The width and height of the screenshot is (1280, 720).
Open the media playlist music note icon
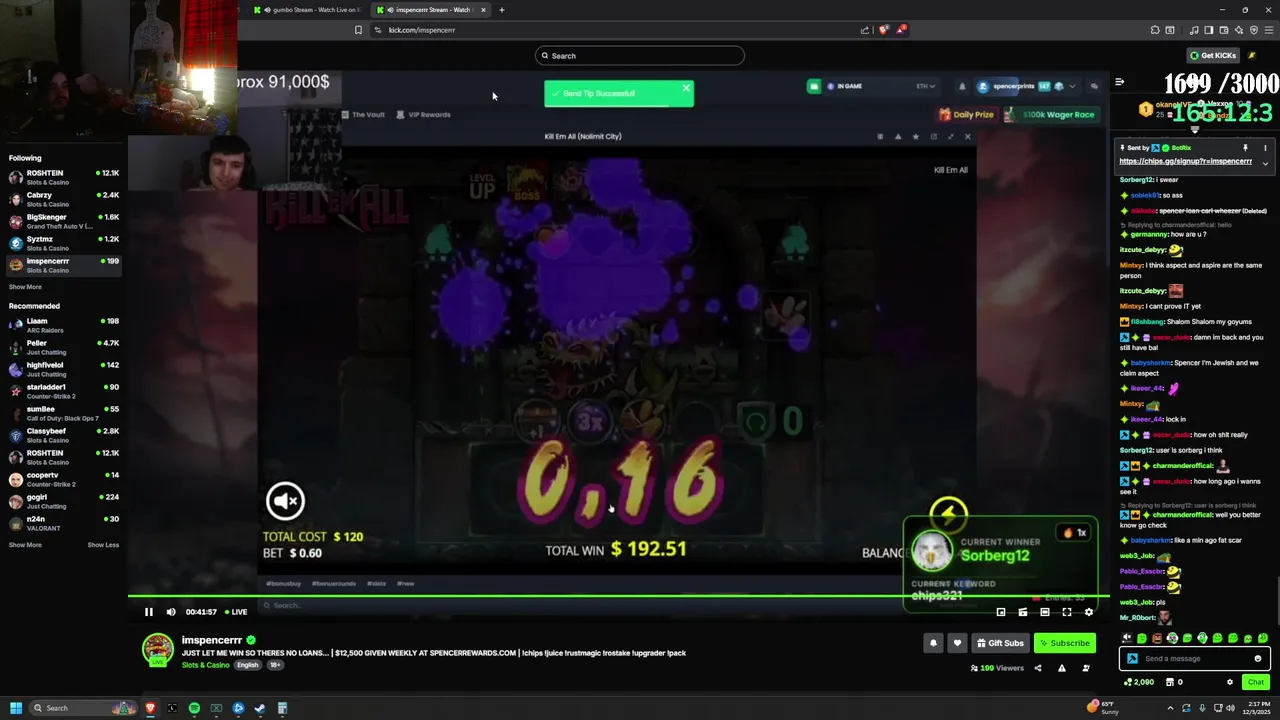tap(1194, 30)
